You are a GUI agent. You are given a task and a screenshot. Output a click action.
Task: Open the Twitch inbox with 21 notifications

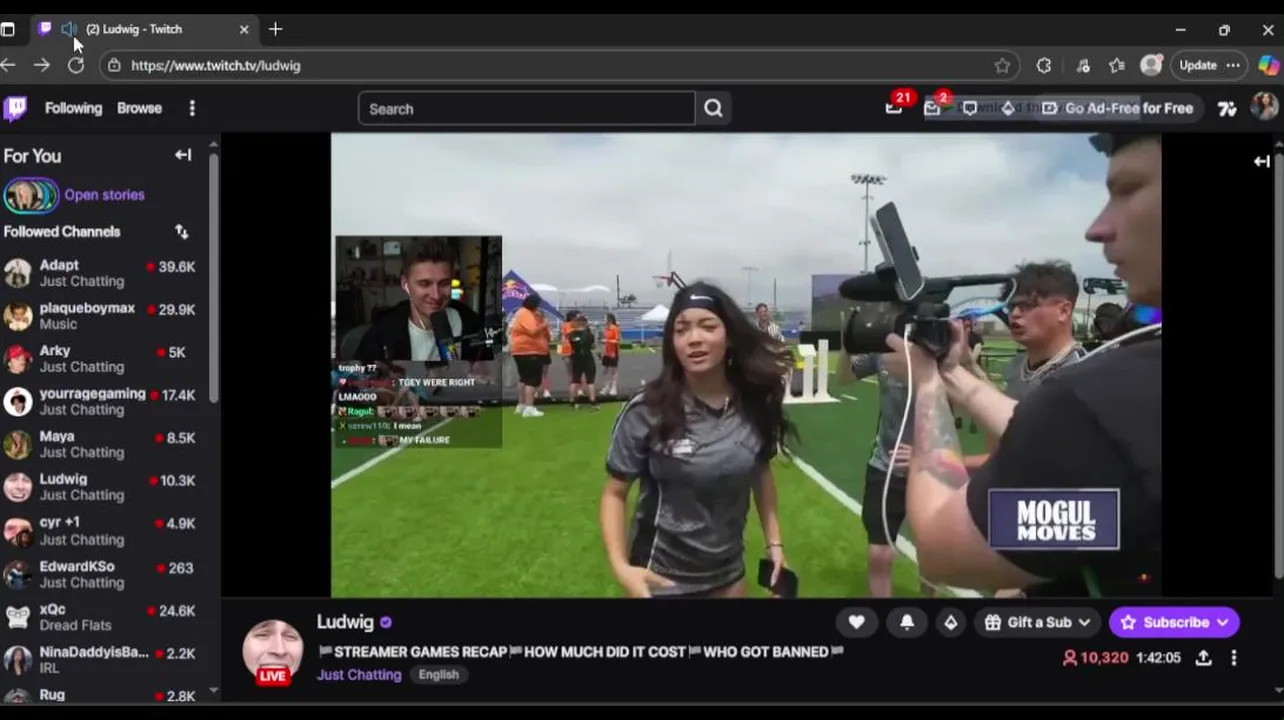894,108
